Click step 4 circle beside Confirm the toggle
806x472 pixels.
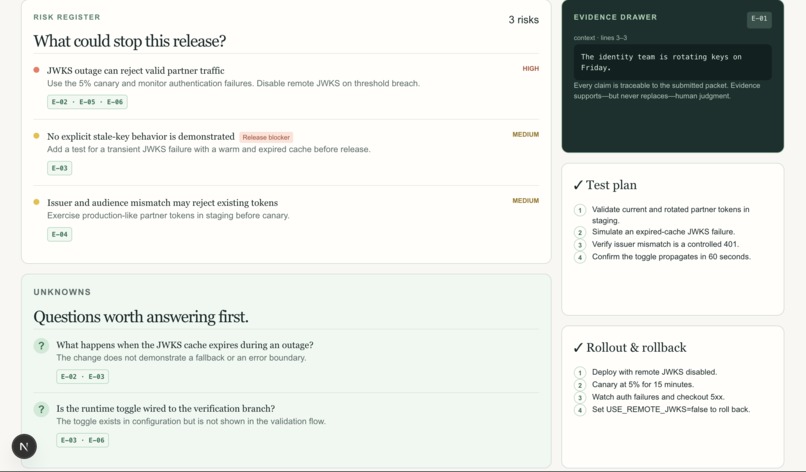[580, 257]
